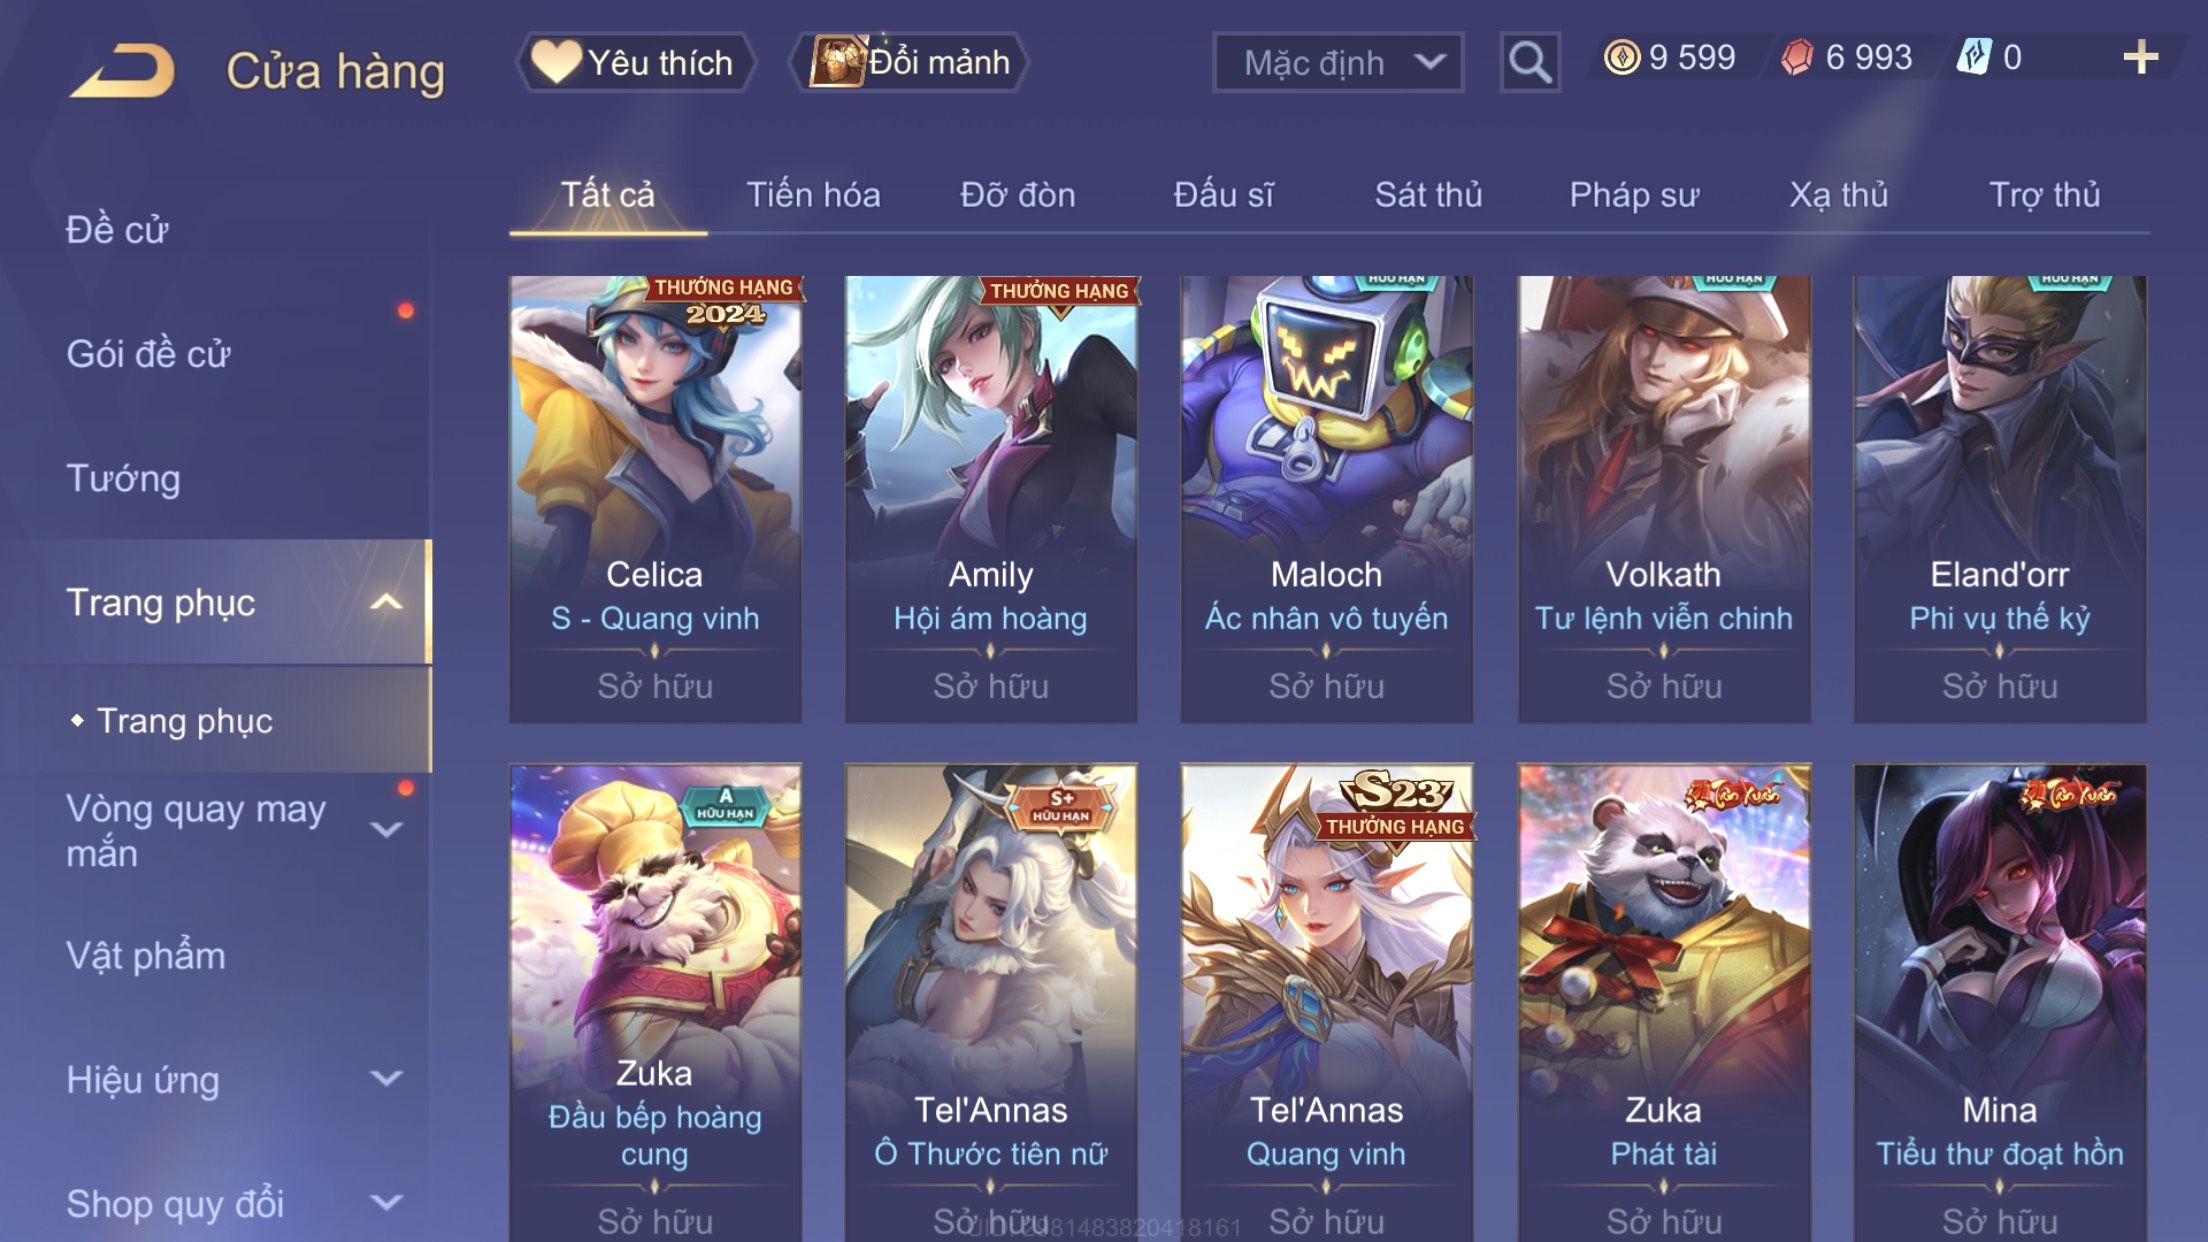This screenshot has height=1242, width=2208.
Task: Open Gói đề cử in sidebar
Action: click(x=148, y=354)
